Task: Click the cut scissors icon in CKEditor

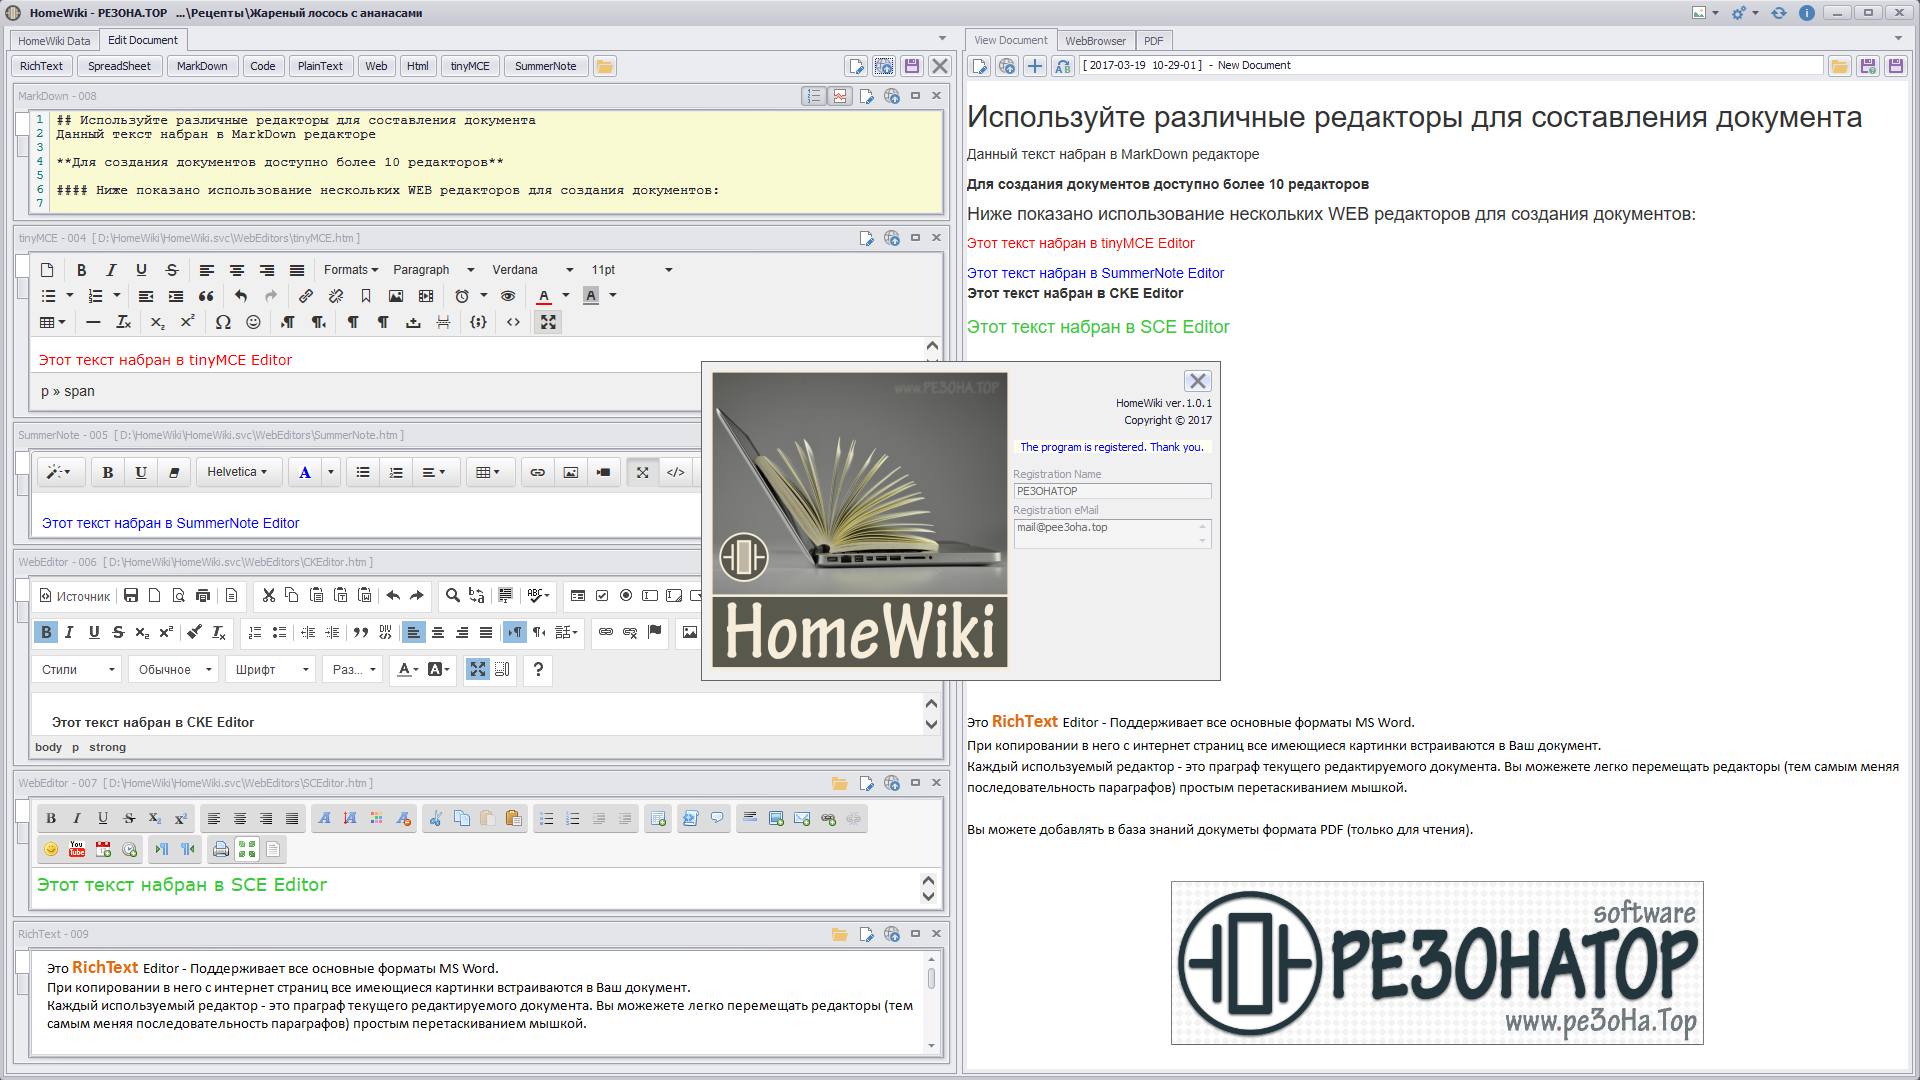Action: point(268,595)
